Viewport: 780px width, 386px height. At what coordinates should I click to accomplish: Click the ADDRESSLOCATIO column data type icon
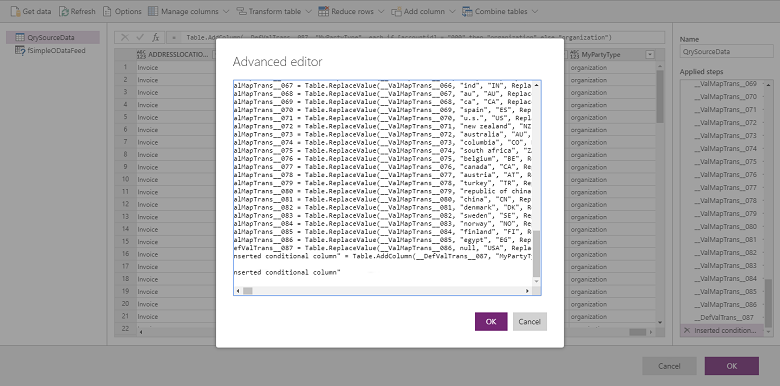pyautogui.click(x=141, y=55)
